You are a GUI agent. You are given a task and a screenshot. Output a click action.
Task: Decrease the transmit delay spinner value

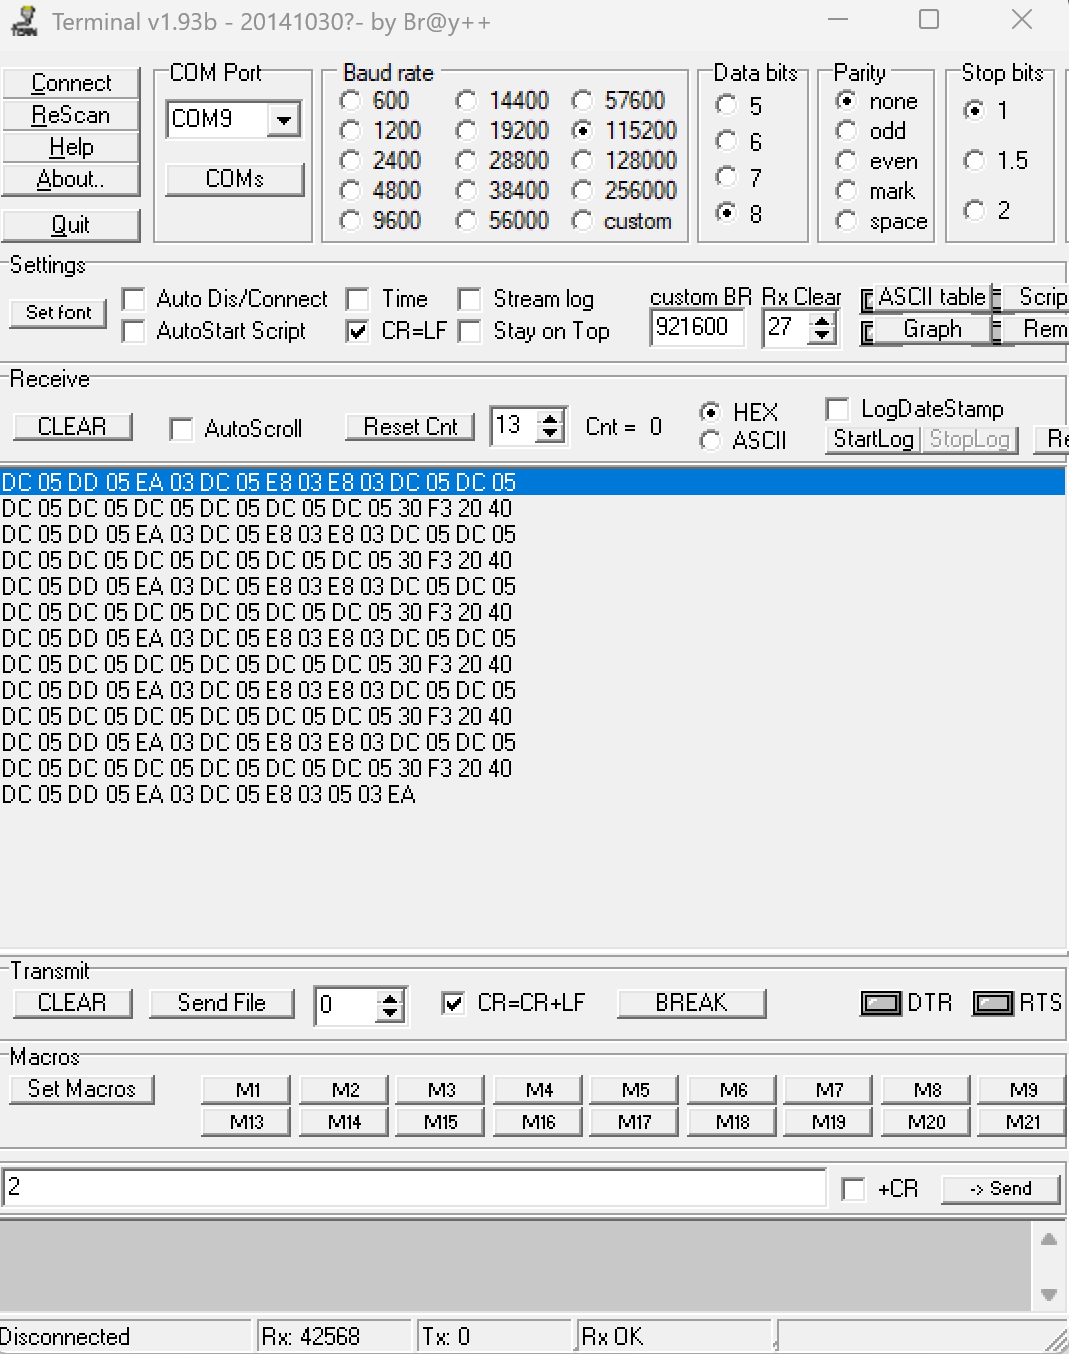390,1013
